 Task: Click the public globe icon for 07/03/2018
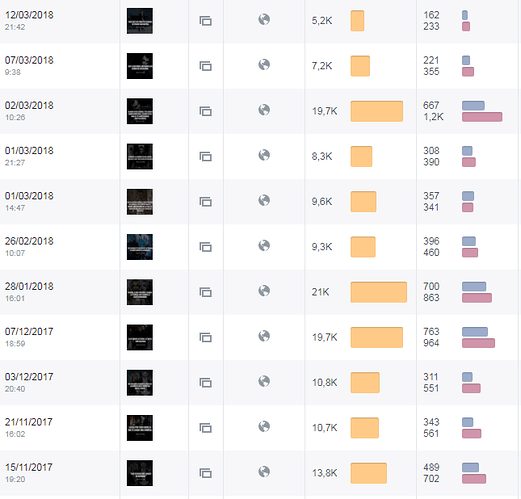pyautogui.click(x=264, y=64)
